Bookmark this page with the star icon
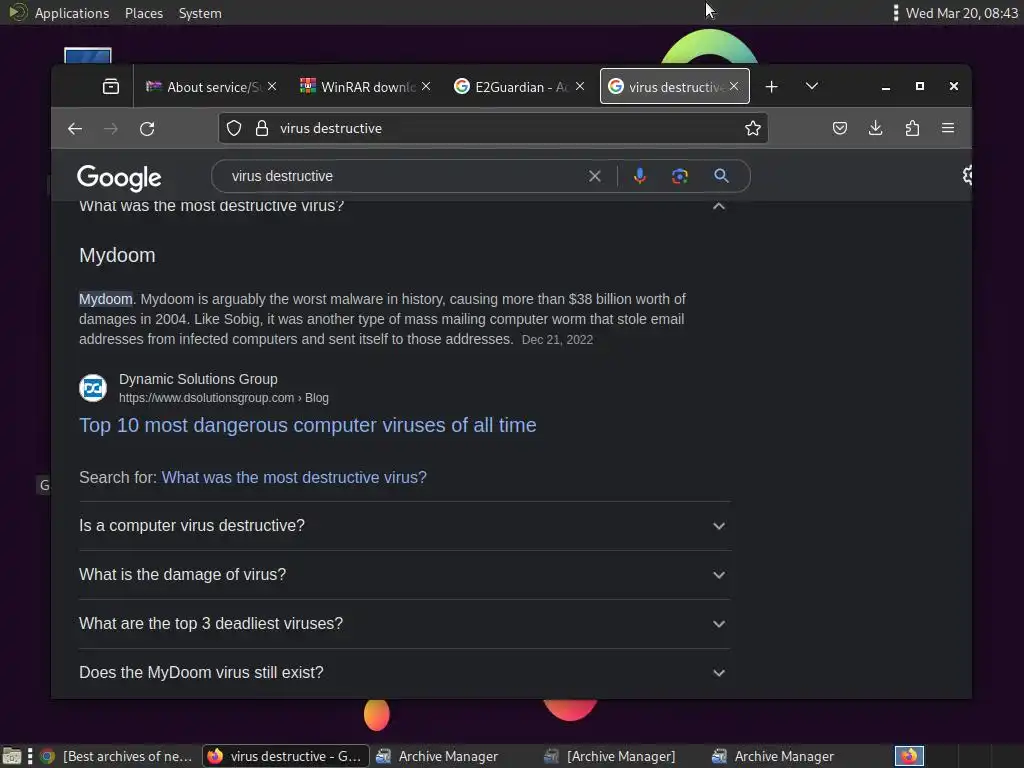The height and width of the screenshot is (768, 1024). coord(753,129)
